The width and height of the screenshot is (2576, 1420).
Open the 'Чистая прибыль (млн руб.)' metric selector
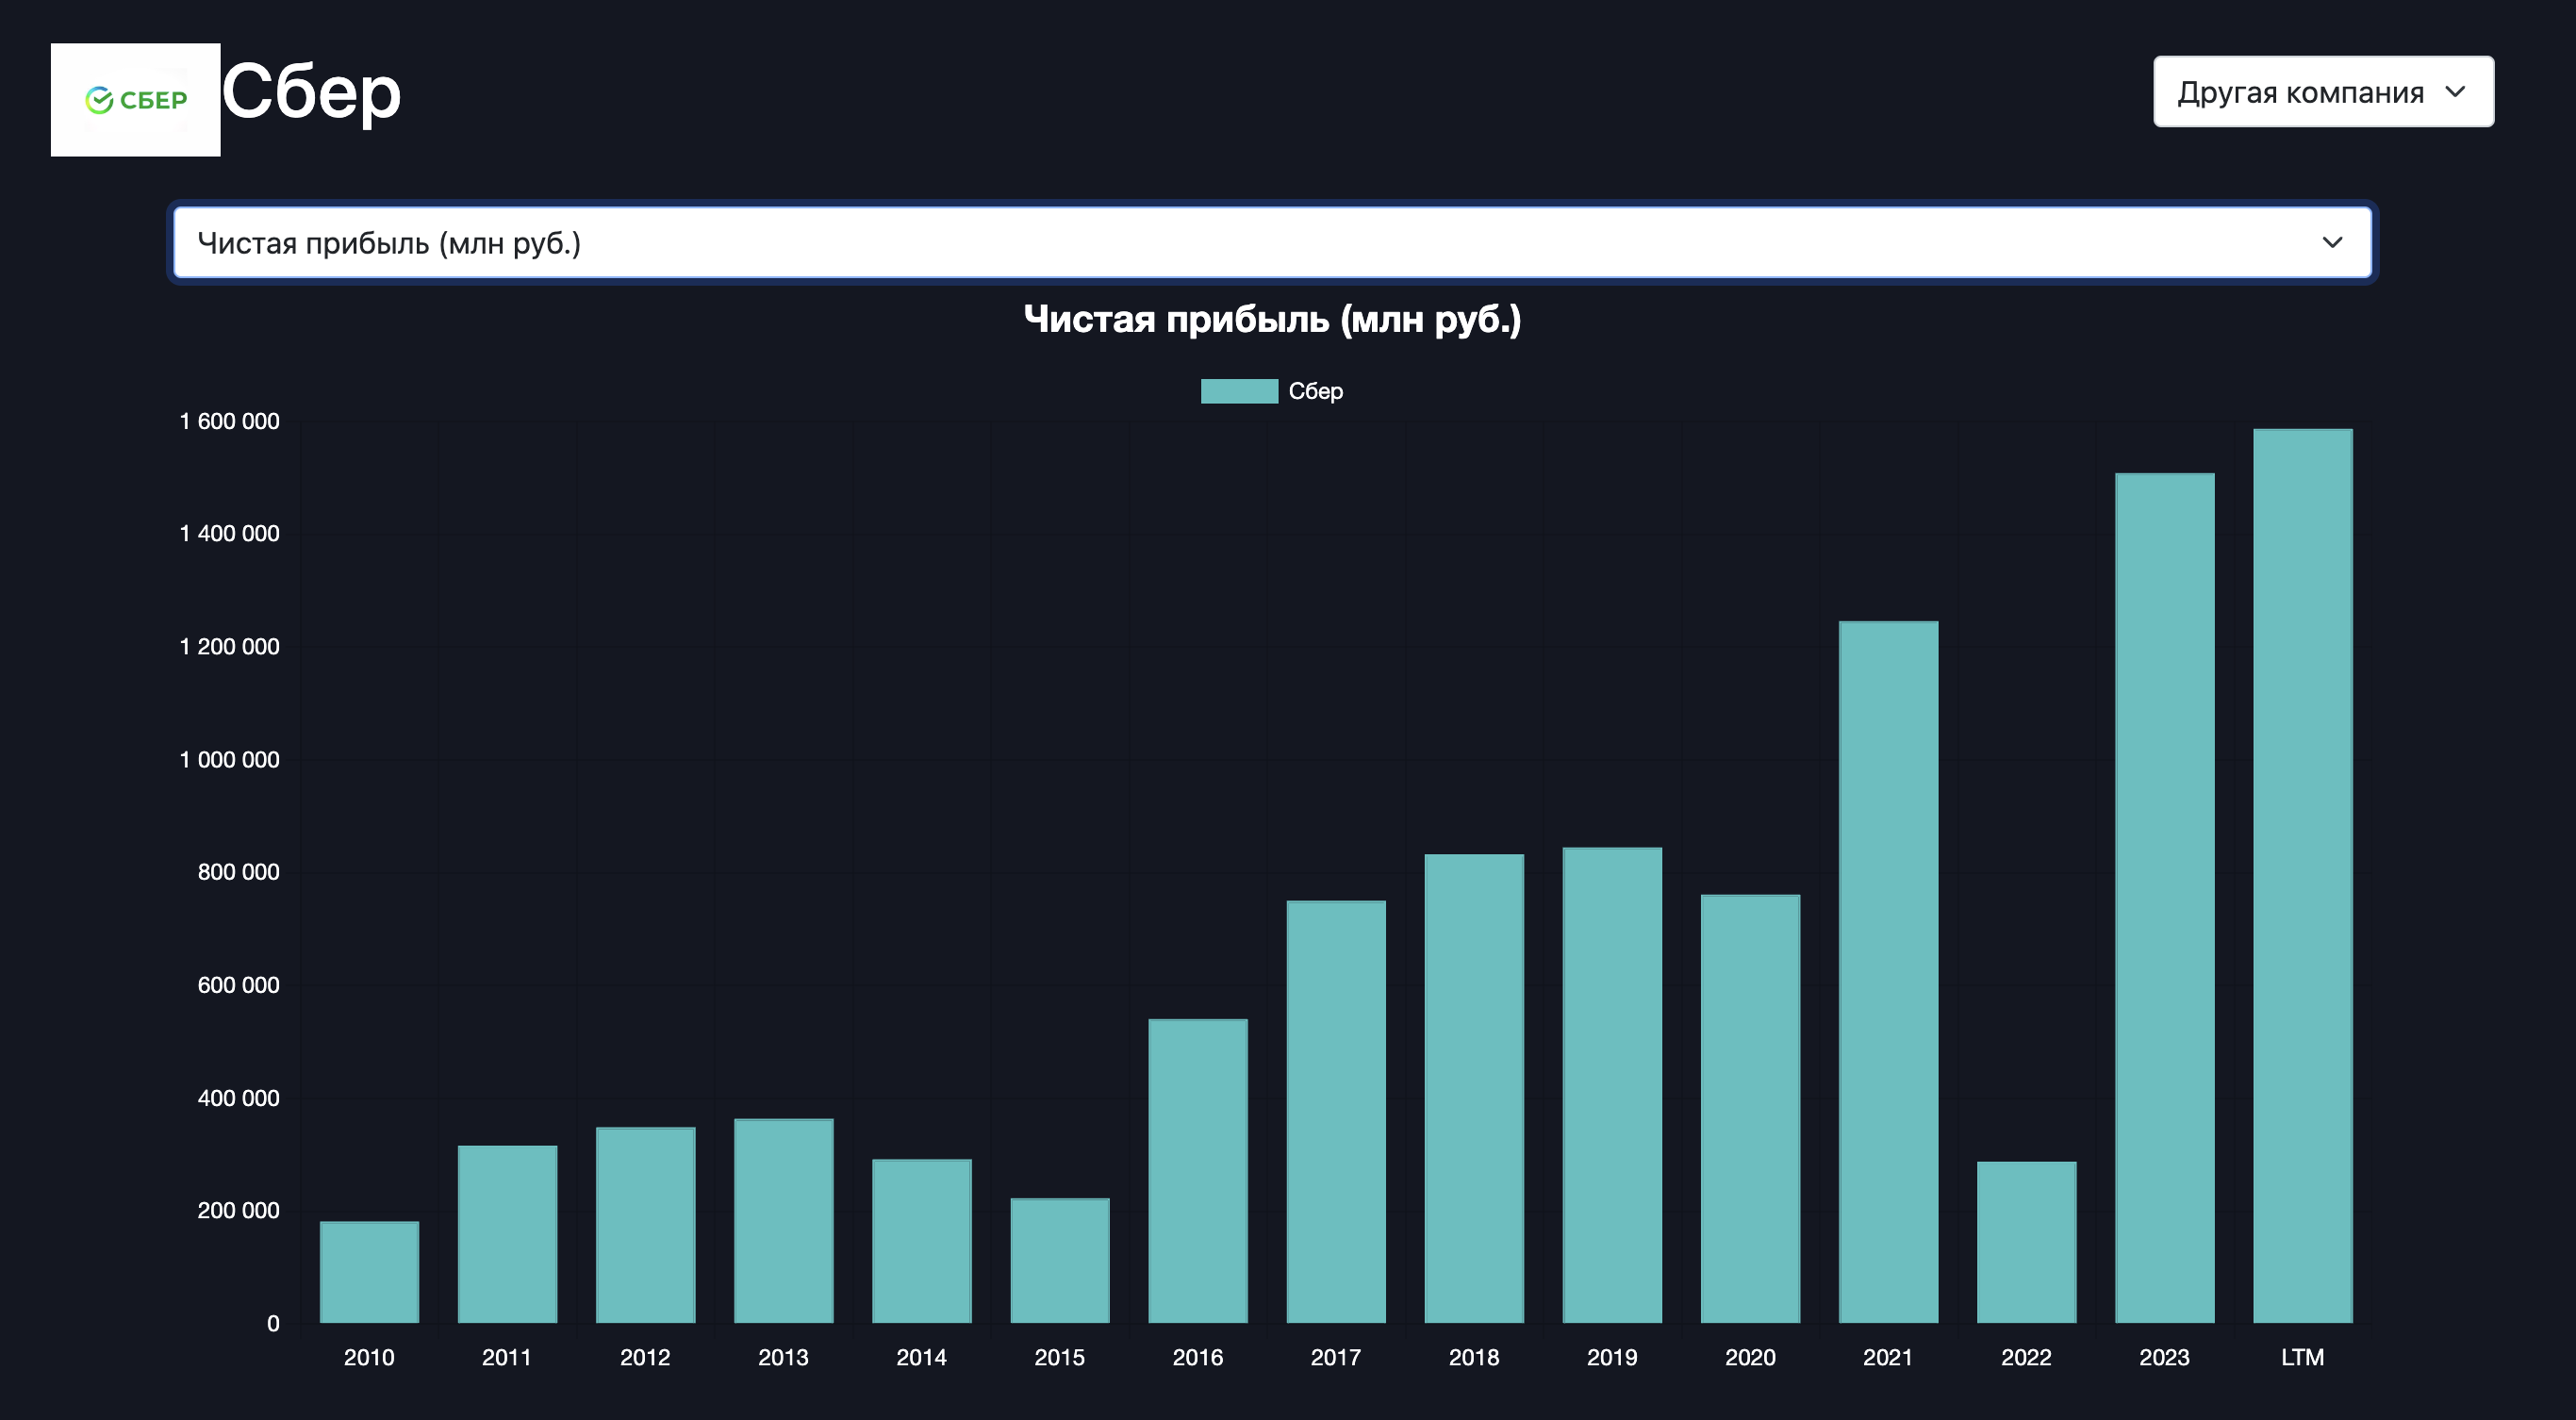tap(1271, 243)
